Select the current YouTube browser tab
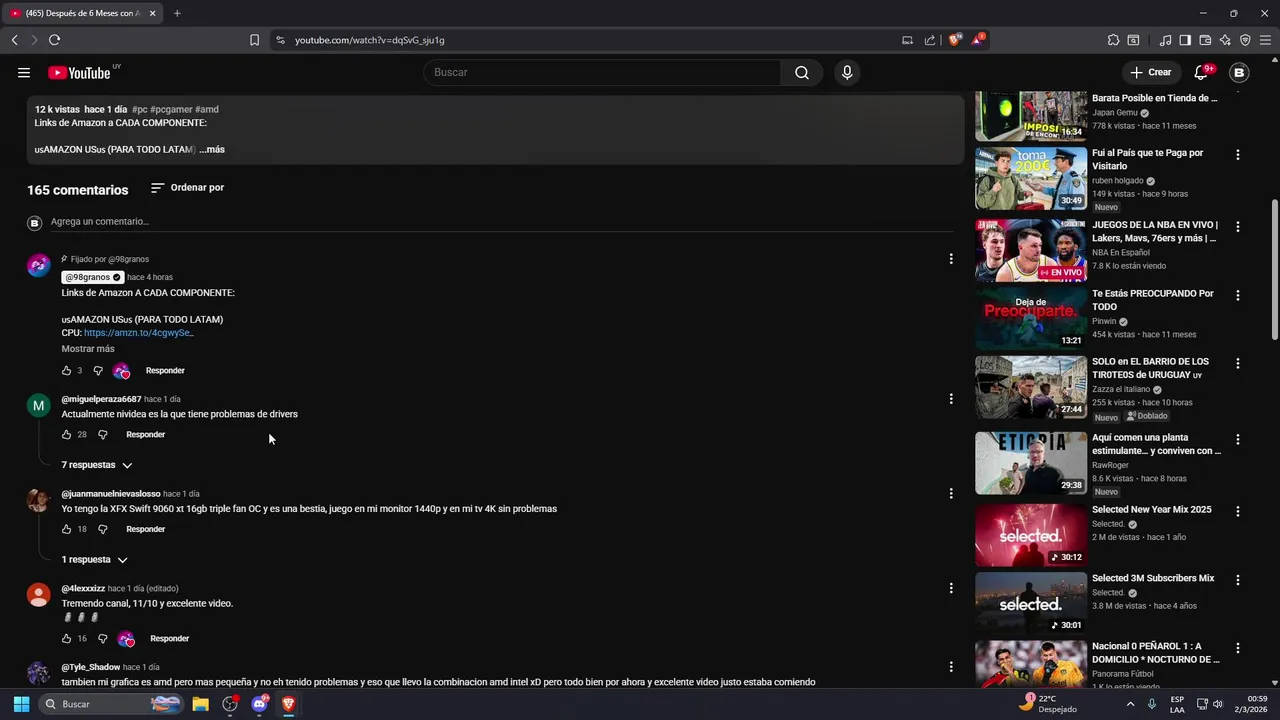This screenshot has width=1280, height=720. coord(80,13)
